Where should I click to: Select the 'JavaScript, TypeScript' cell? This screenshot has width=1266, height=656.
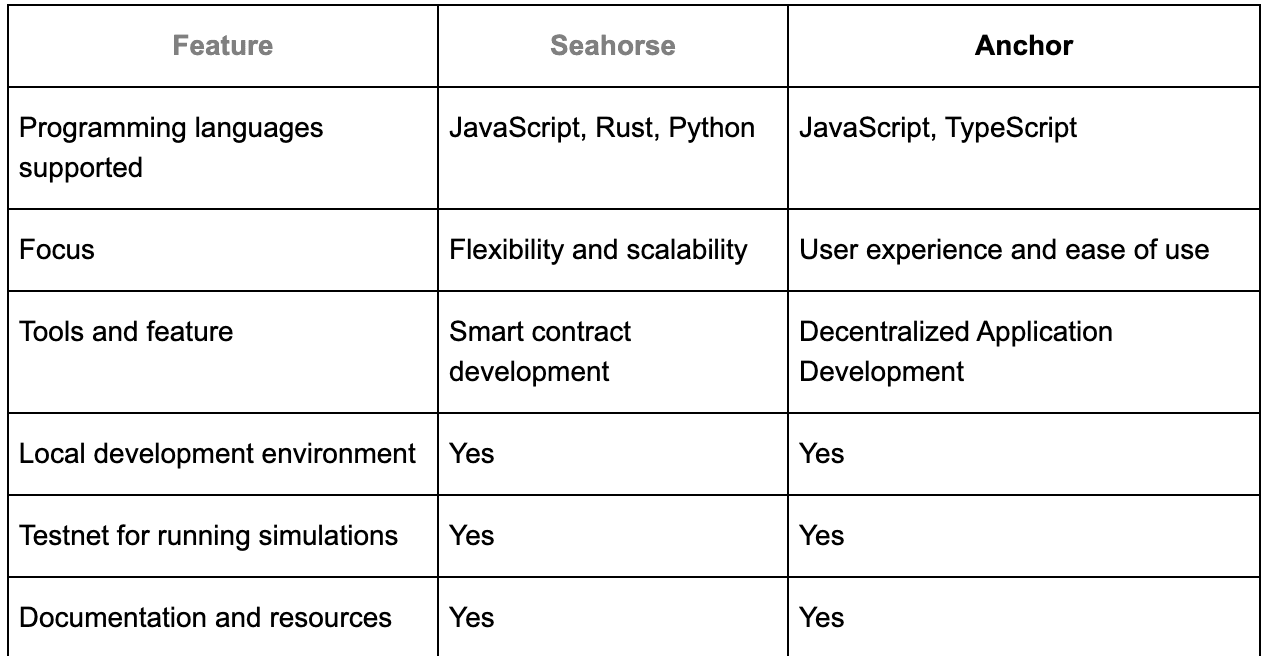pyautogui.click(x=938, y=129)
